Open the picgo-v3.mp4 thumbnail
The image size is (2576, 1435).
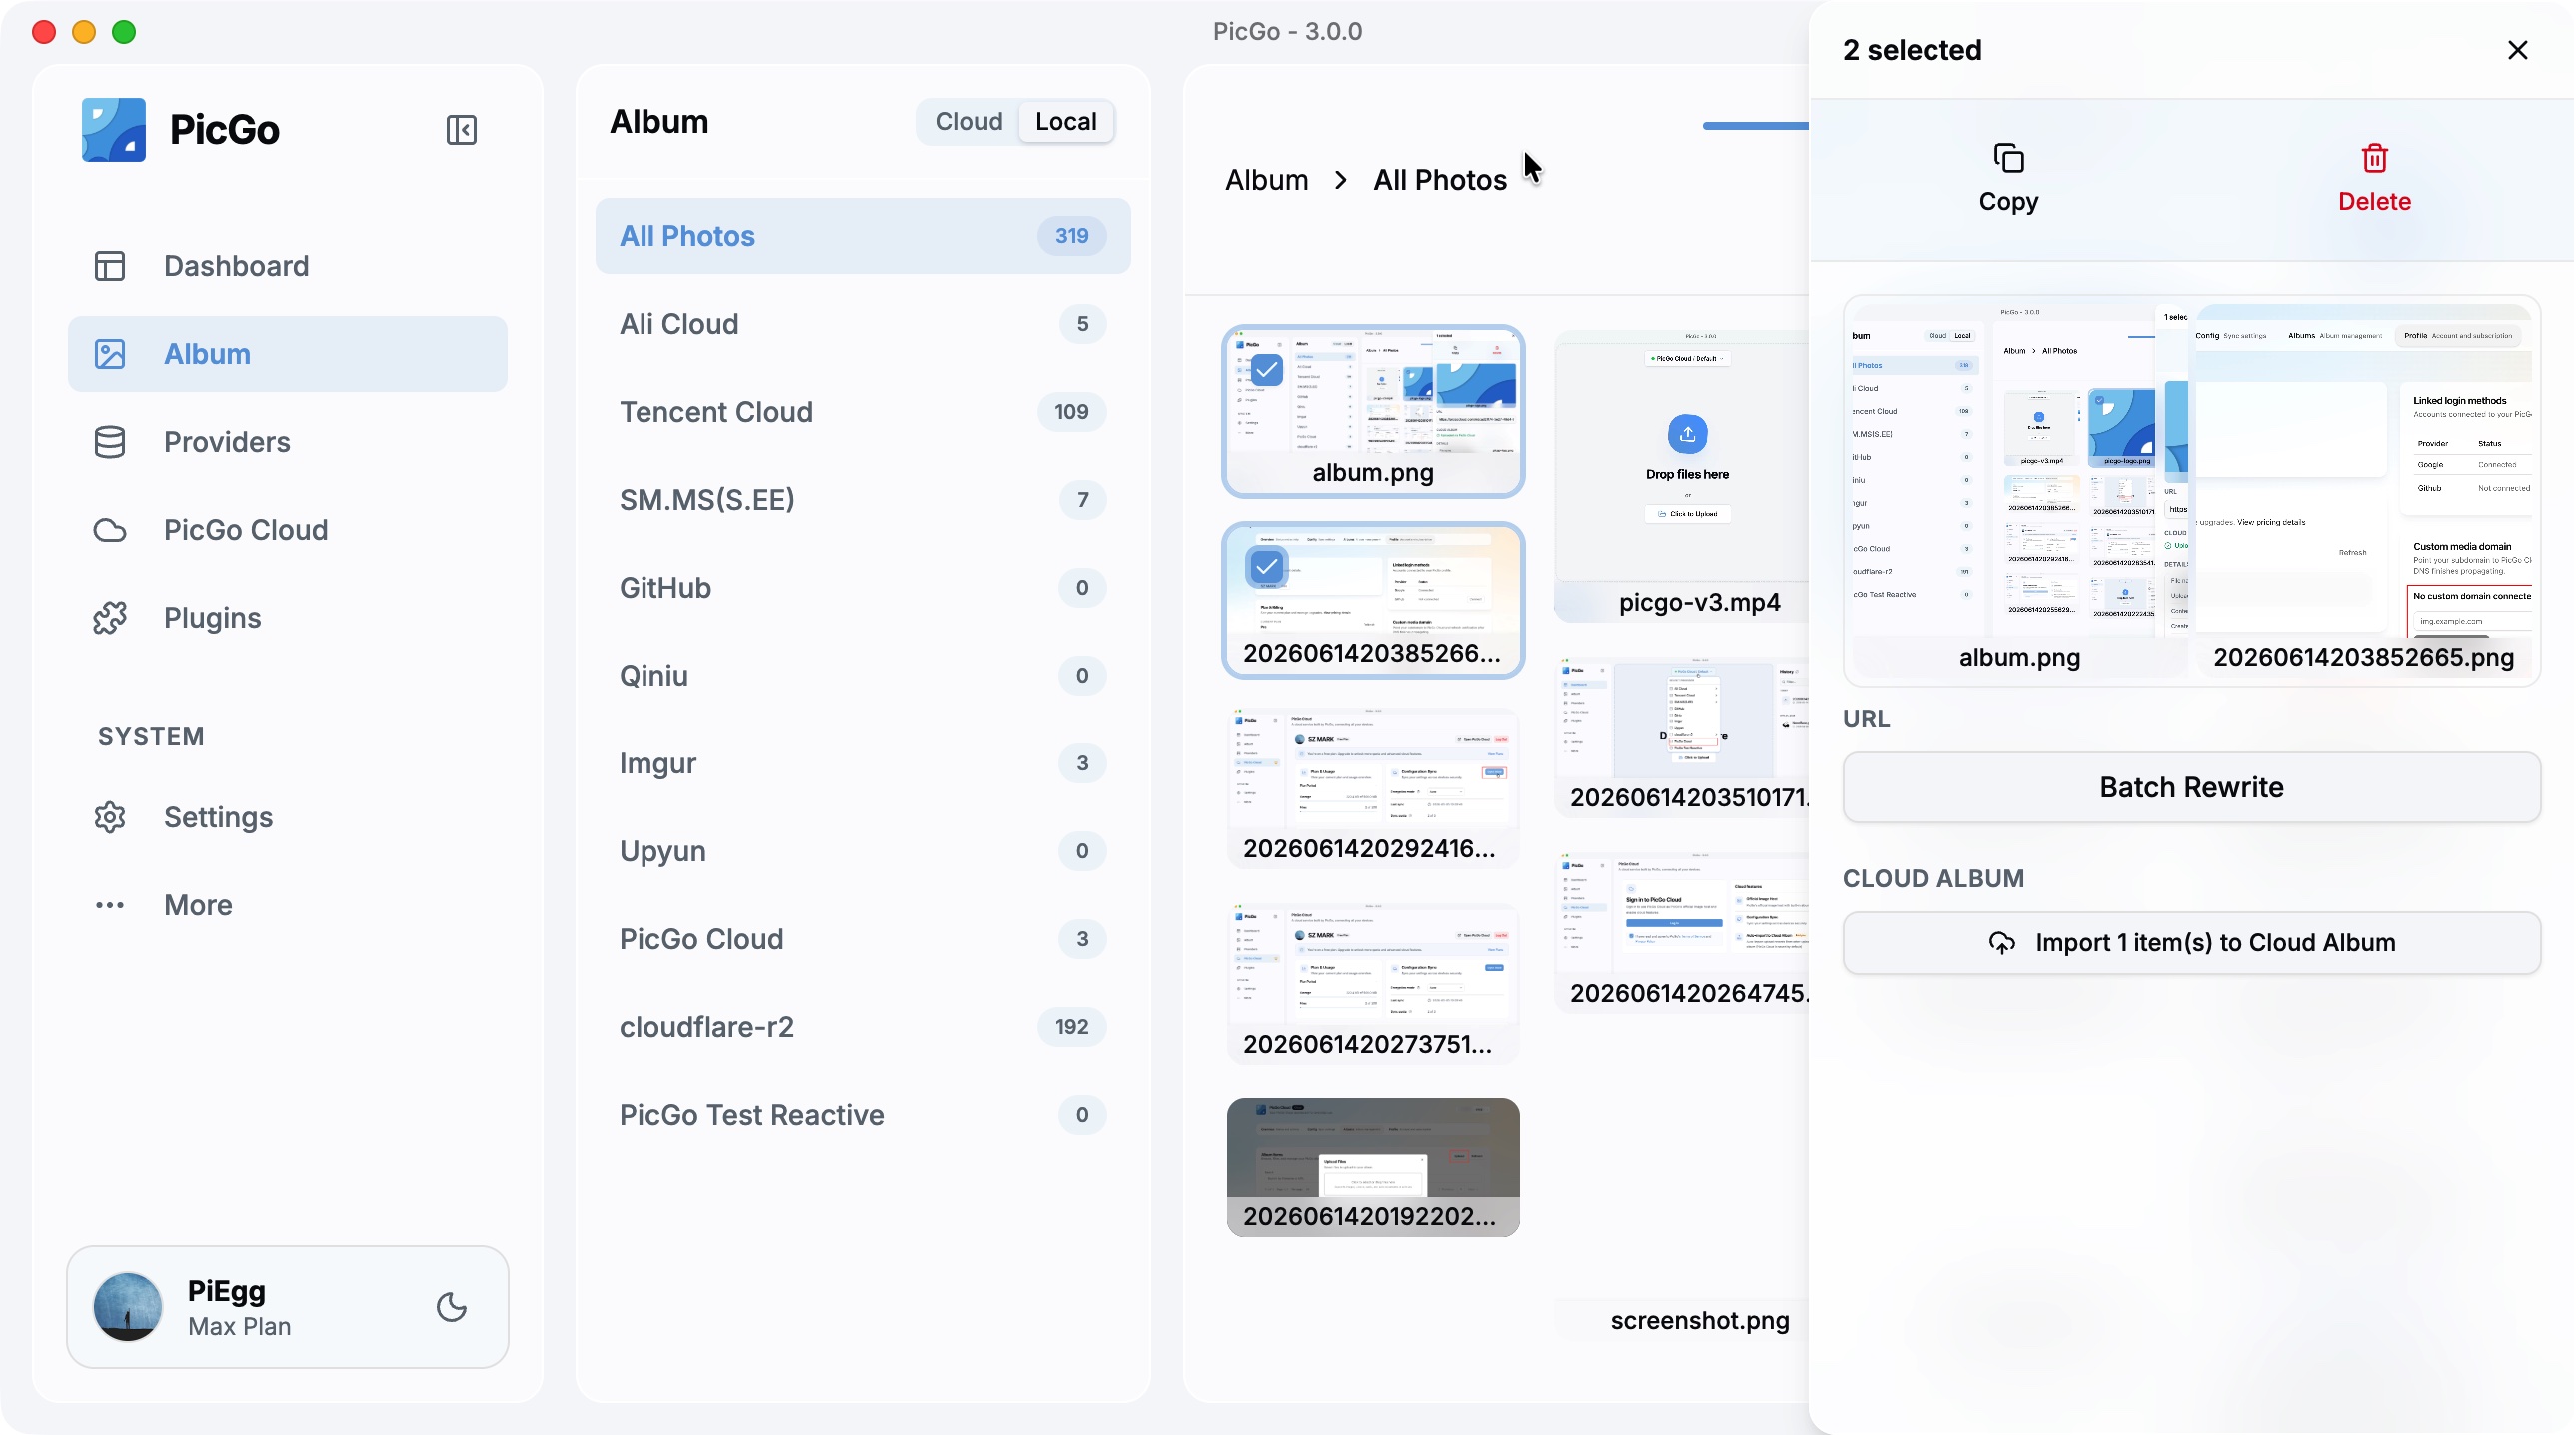(1682, 476)
